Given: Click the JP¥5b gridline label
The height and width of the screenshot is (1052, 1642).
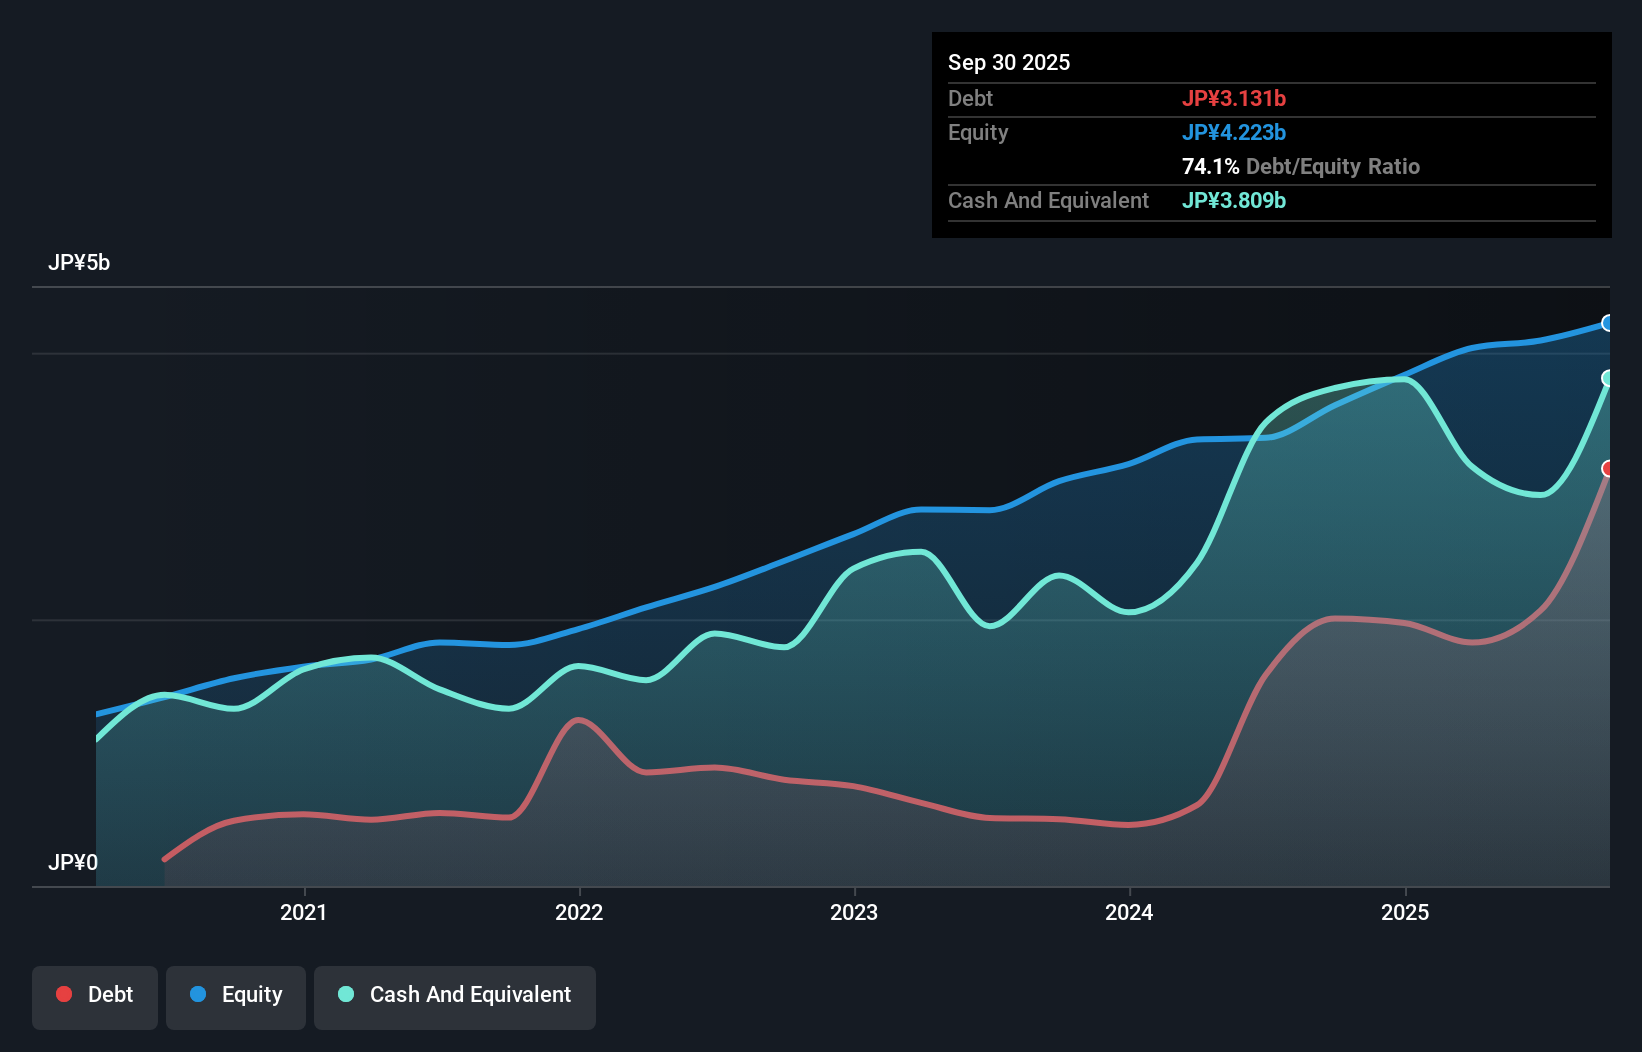Looking at the screenshot, I should pyautogui.click(x=80, y=263).
